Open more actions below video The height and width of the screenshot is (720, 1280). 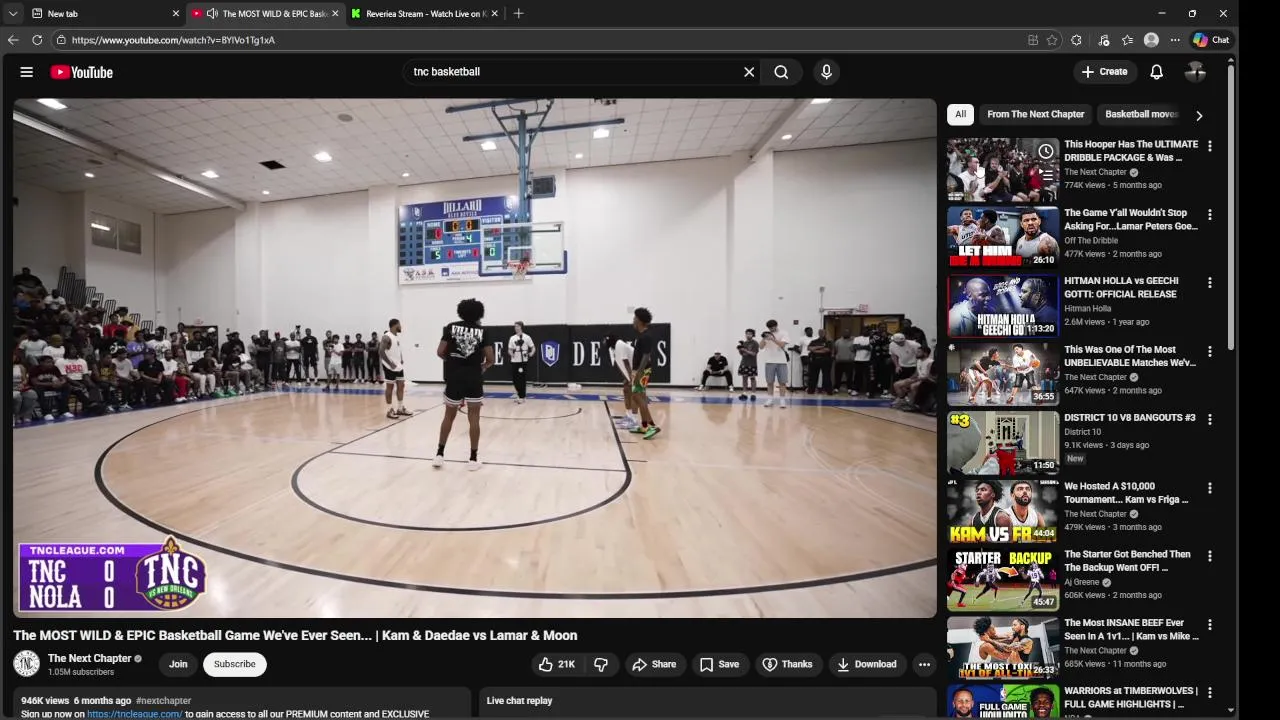[924, 664]
